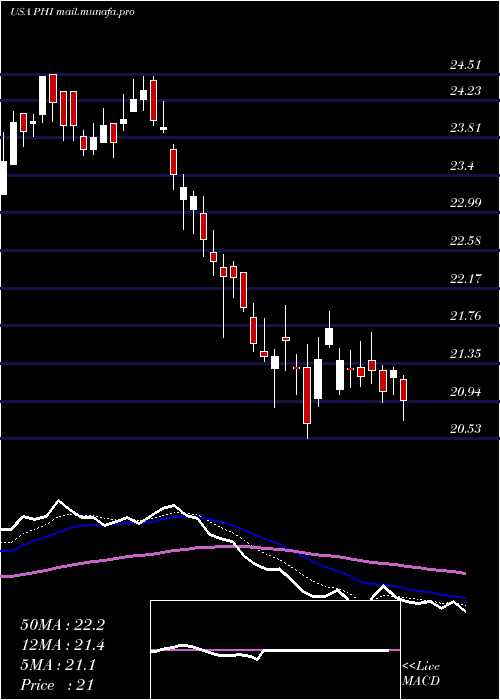Screen dimensions: 500x700
Task: Click the 24.51 price level label
Action: 465,65
